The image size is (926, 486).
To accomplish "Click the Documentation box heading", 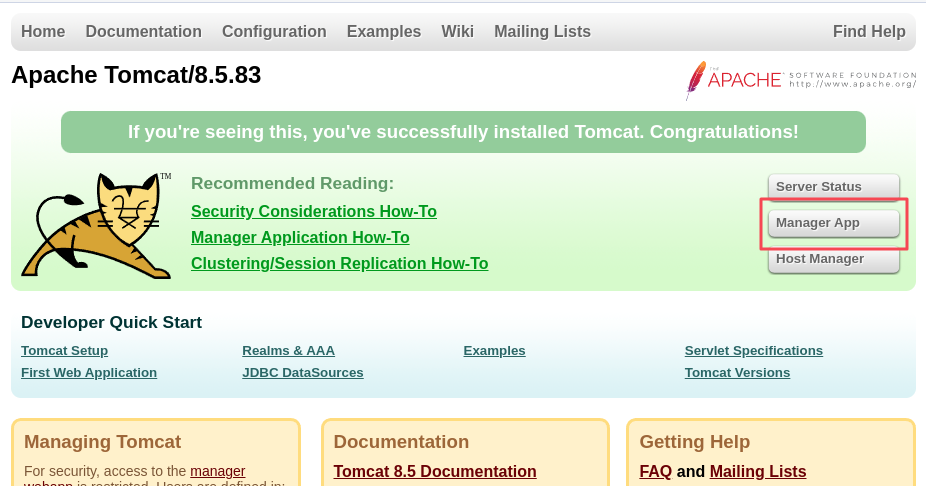I will tap(401, 442).
